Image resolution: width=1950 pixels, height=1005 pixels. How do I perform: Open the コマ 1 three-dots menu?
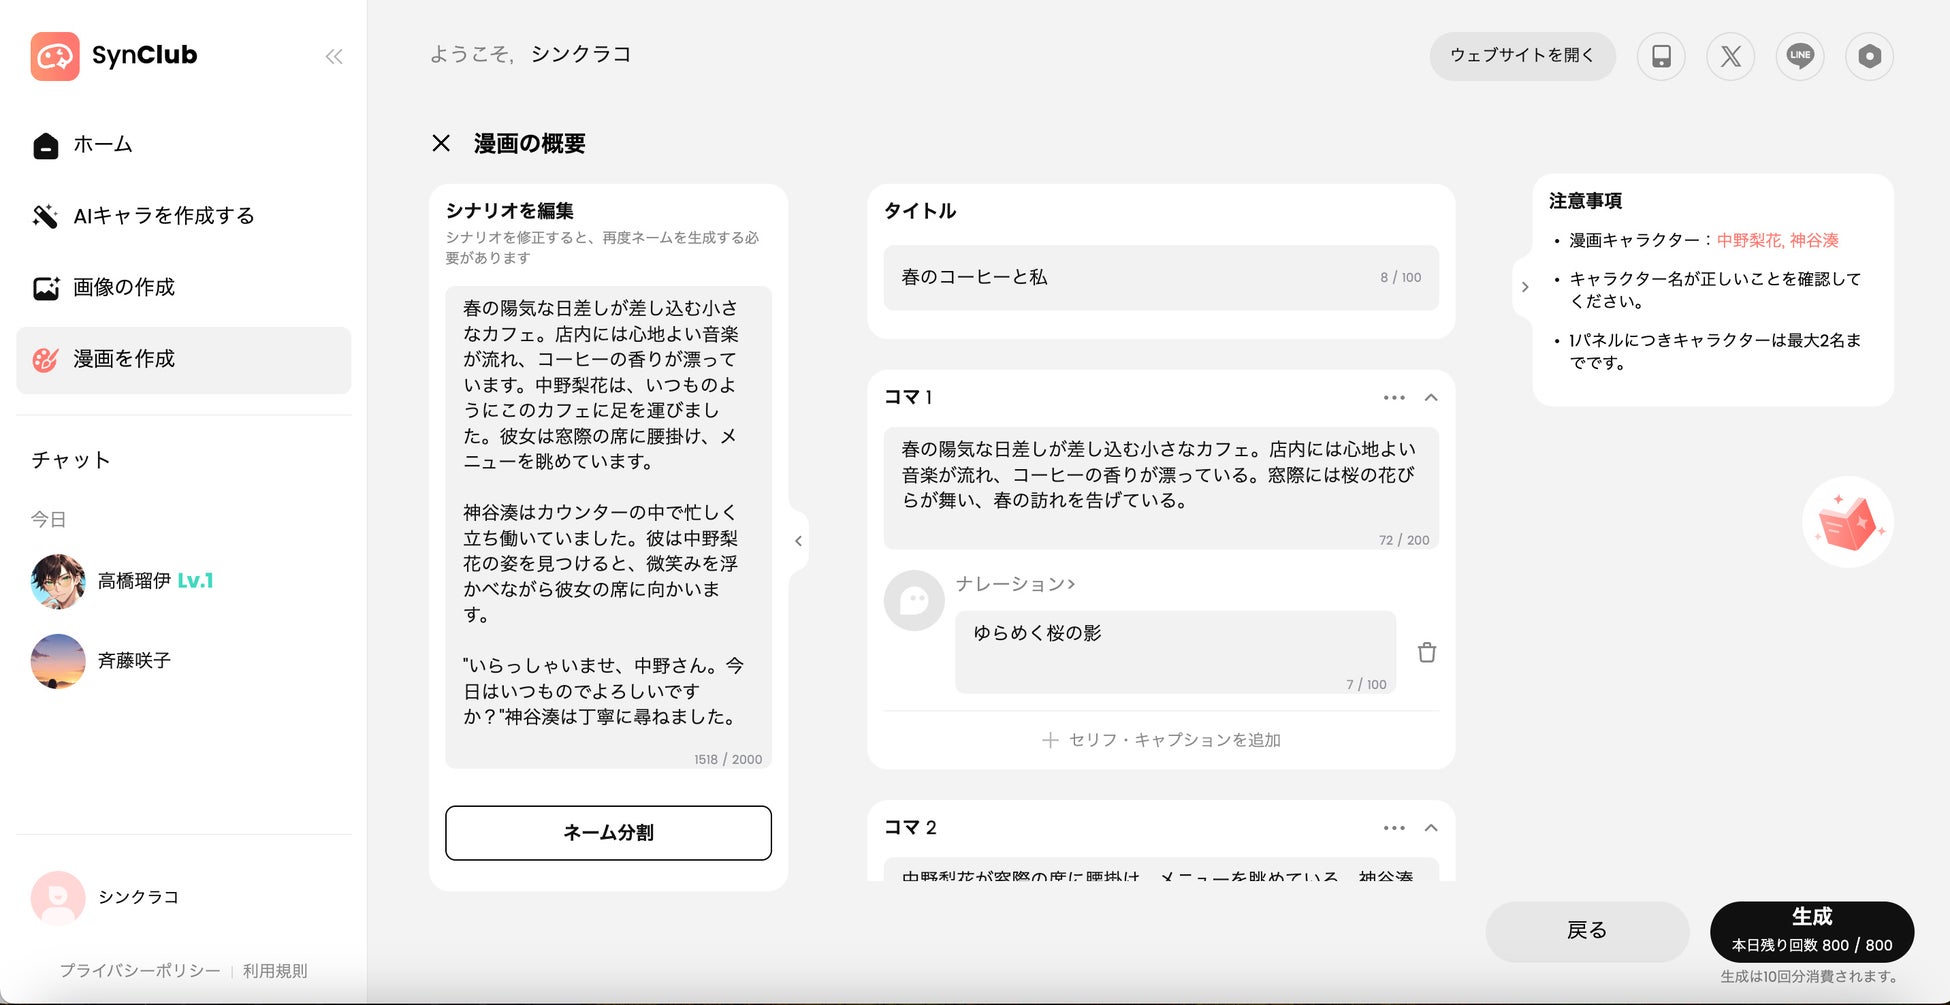(1394, 398)
